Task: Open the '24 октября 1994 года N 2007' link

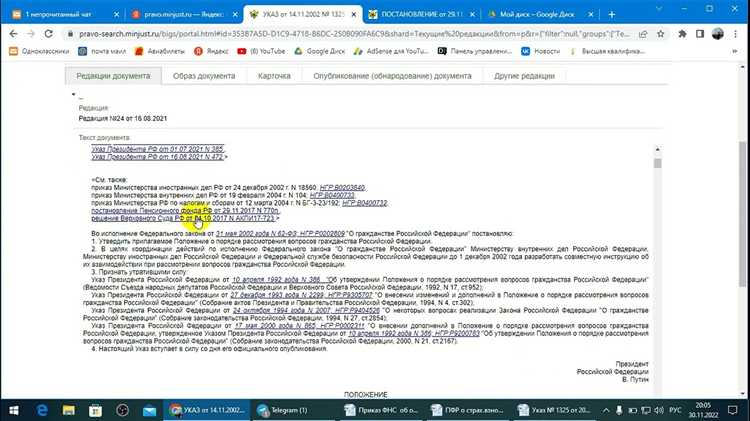Action: pos(306,310)
